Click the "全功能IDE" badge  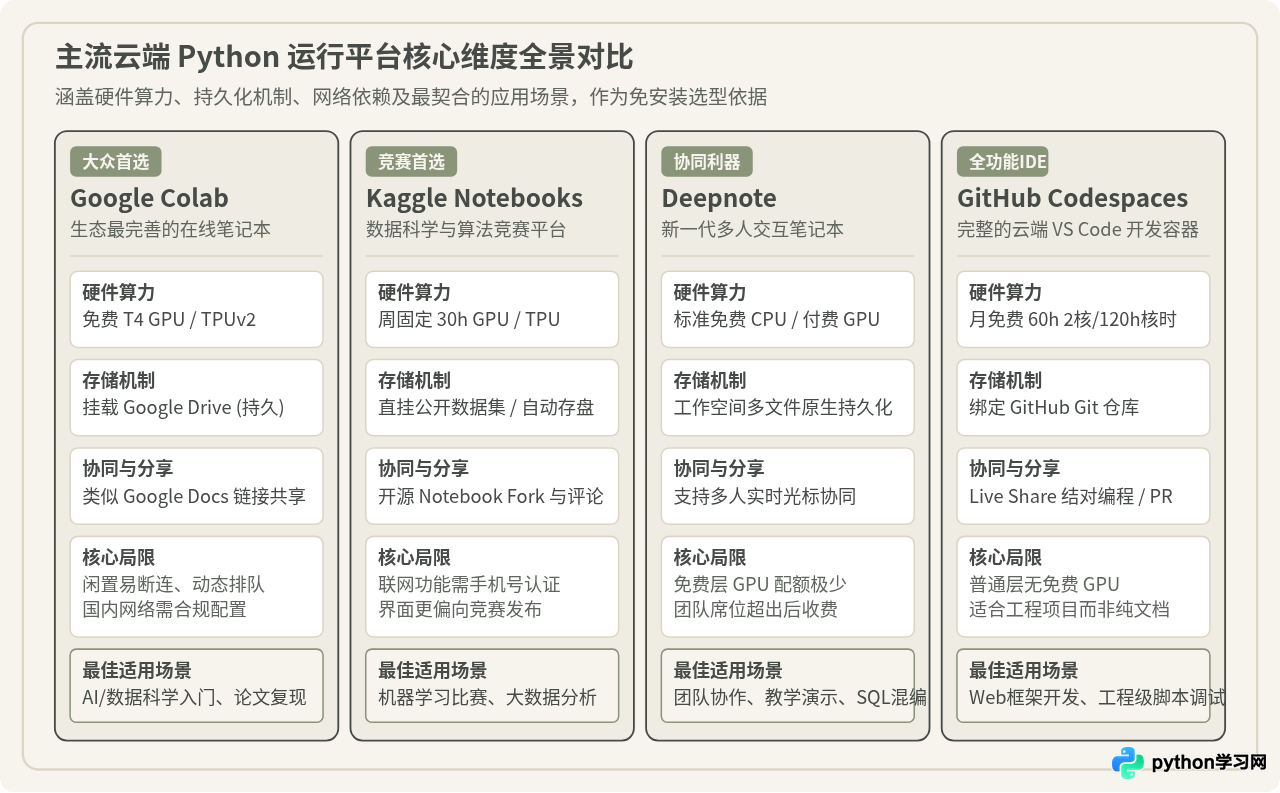click(x=1003, y=162)
